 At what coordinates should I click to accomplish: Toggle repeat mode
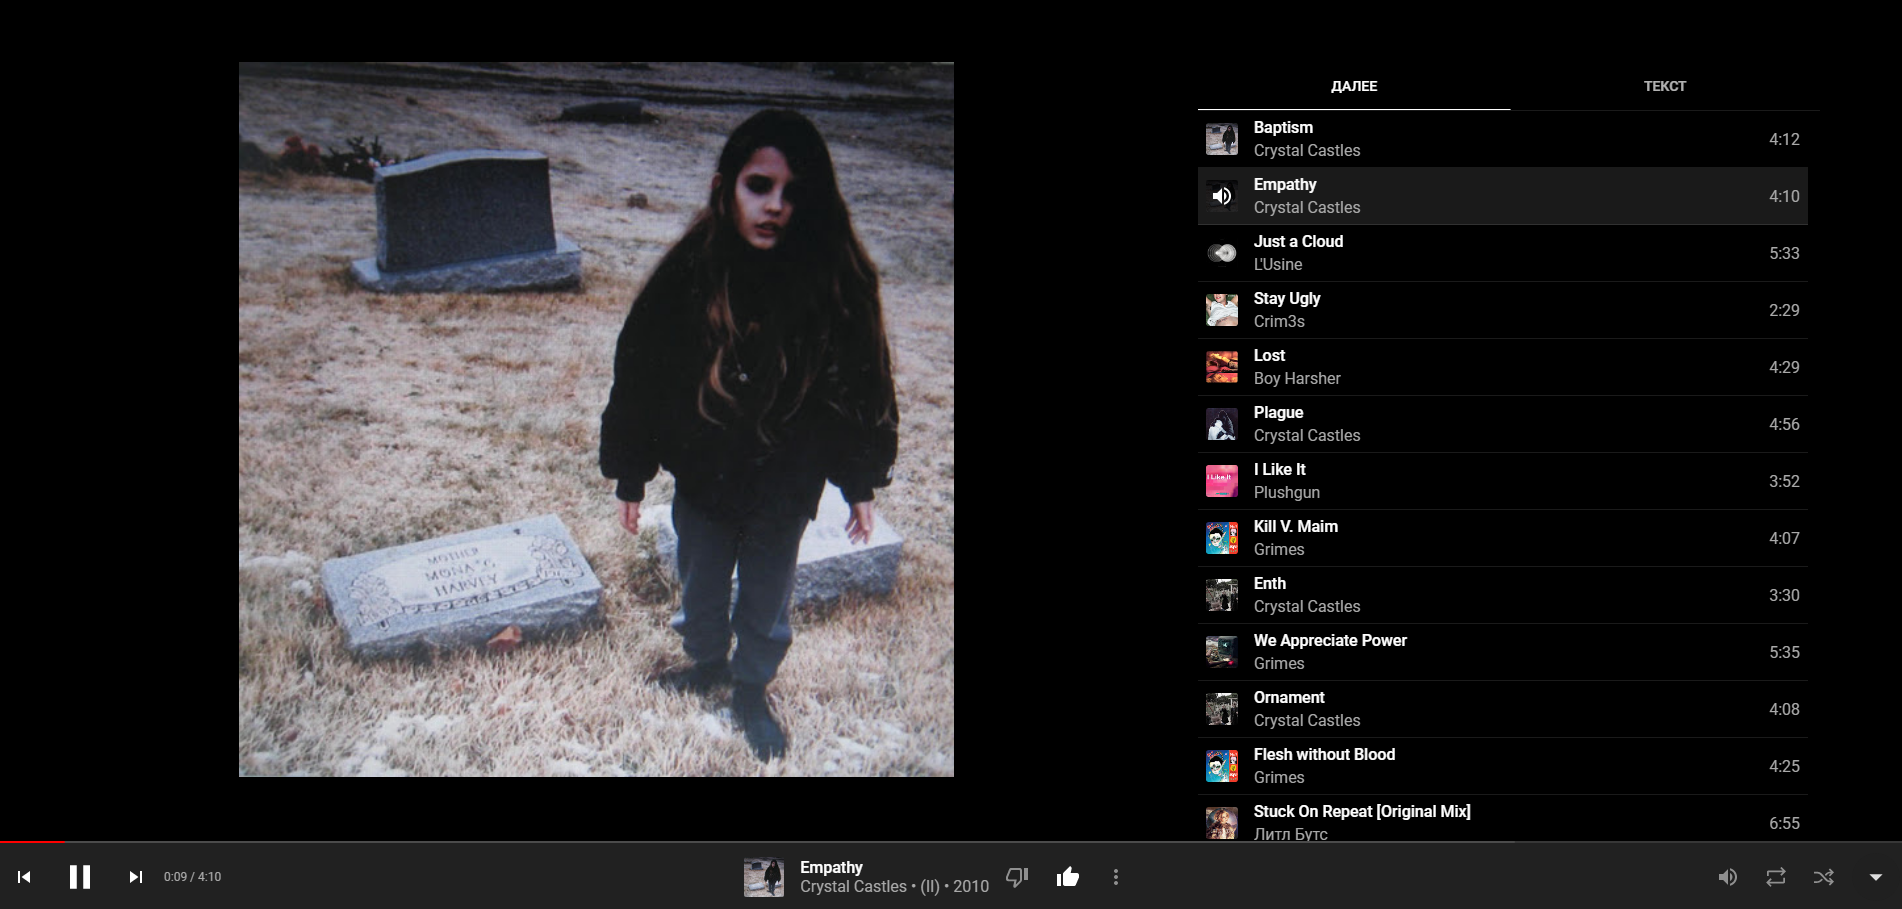tap(1776, 877)
